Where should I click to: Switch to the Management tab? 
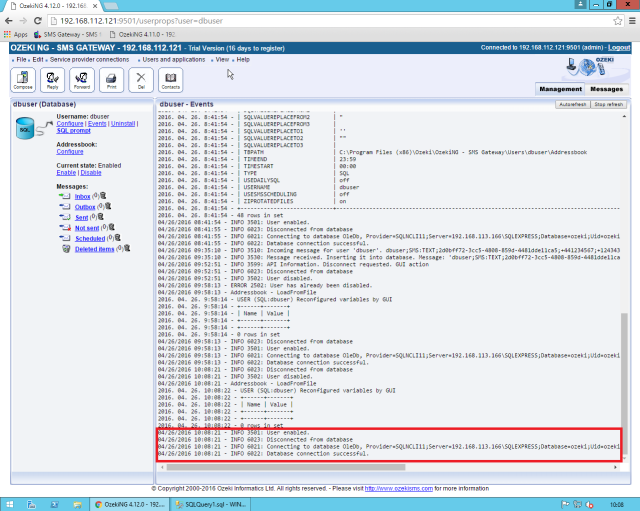pos(560,89)
